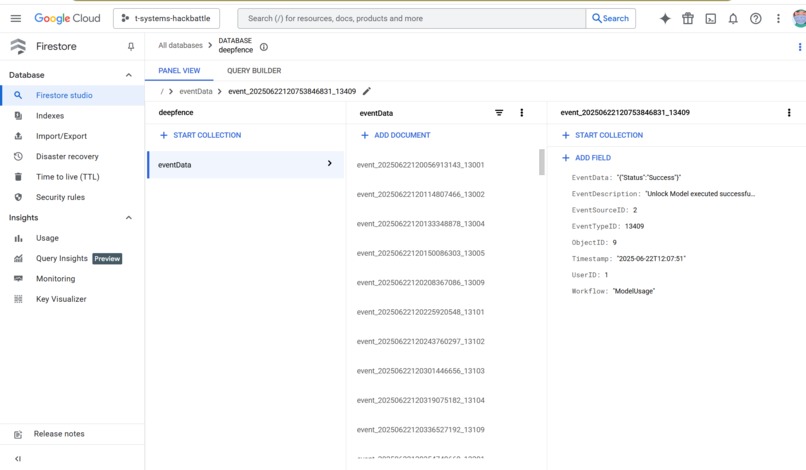Viewport: 806px width, 470px height.
Task: Switch to Panel View tab
Action: [x=179, y=70]
